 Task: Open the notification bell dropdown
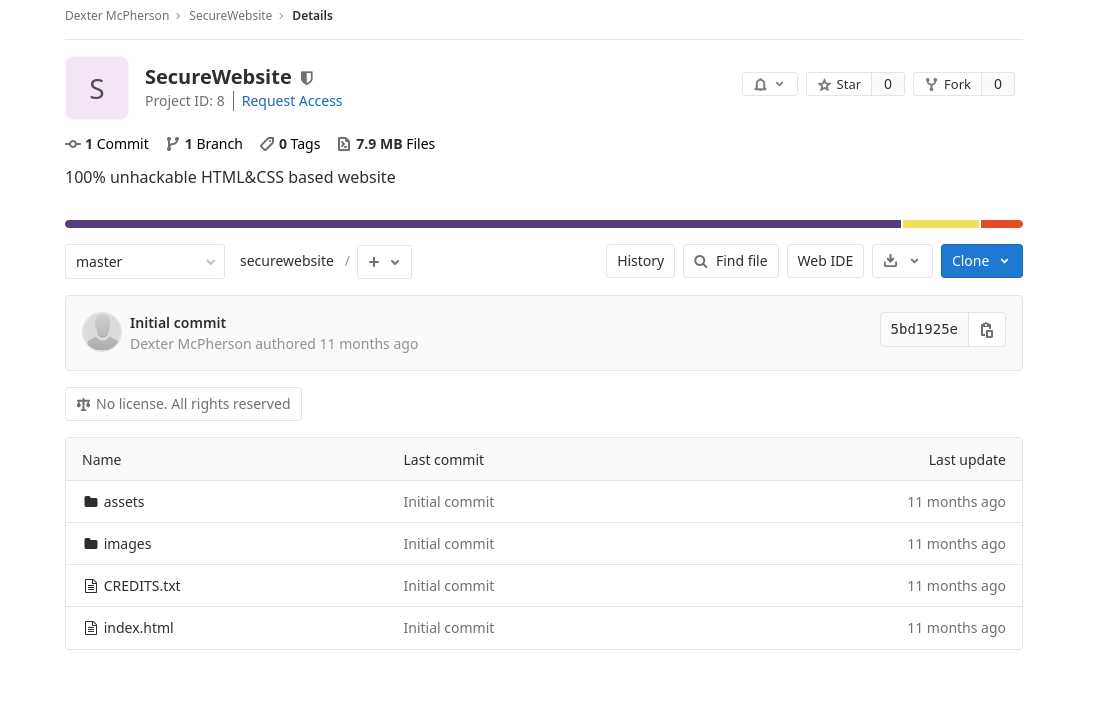point(769,84)
